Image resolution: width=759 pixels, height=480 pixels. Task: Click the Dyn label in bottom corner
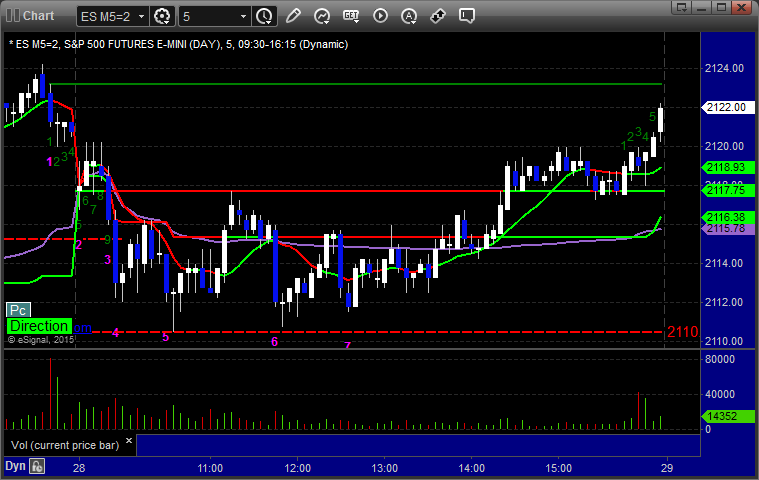(15, 466)
